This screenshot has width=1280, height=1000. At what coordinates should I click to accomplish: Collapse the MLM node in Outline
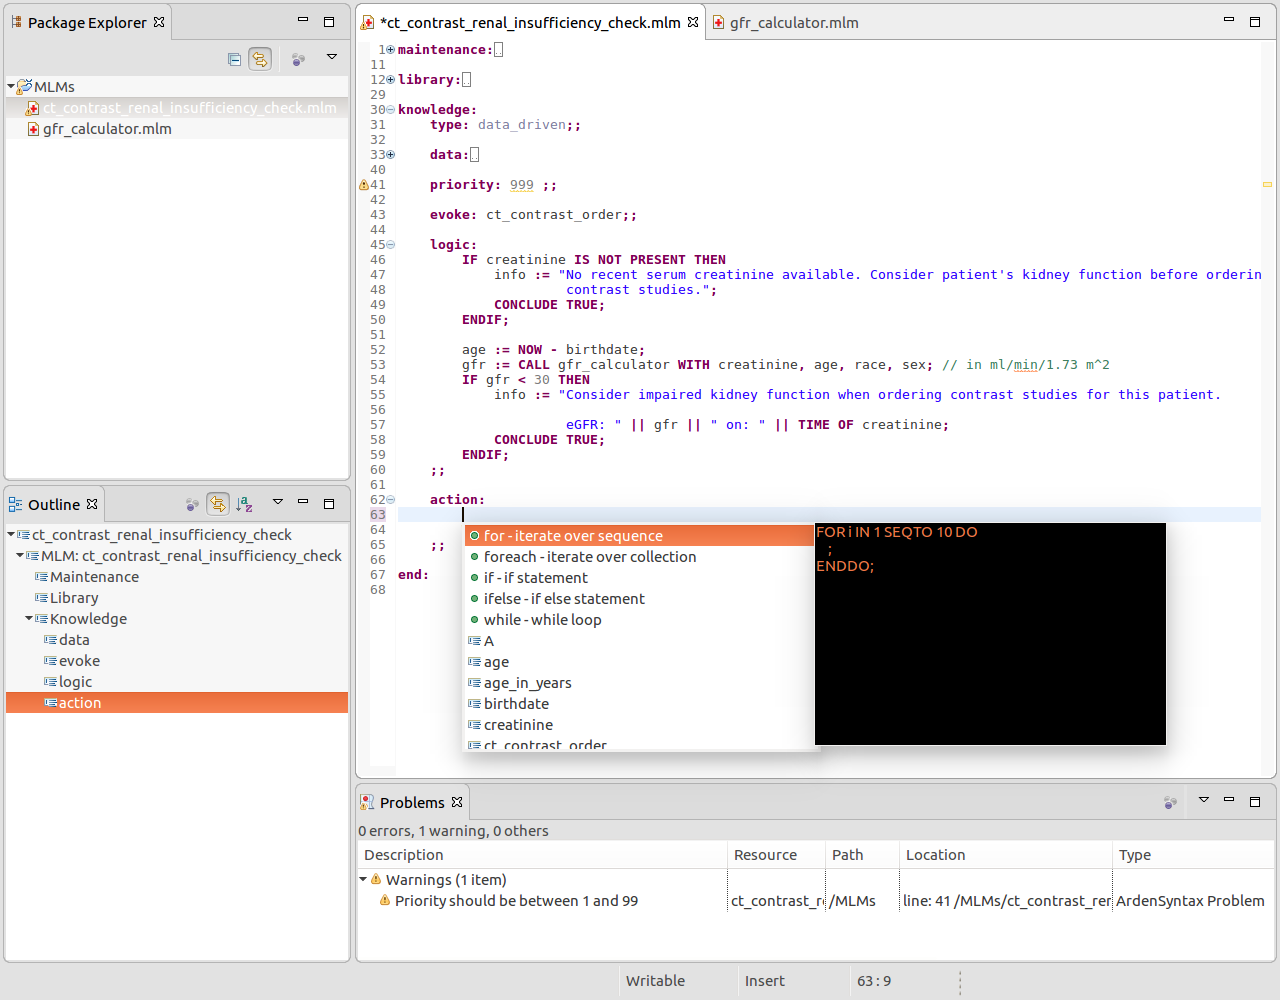[20, 556]
